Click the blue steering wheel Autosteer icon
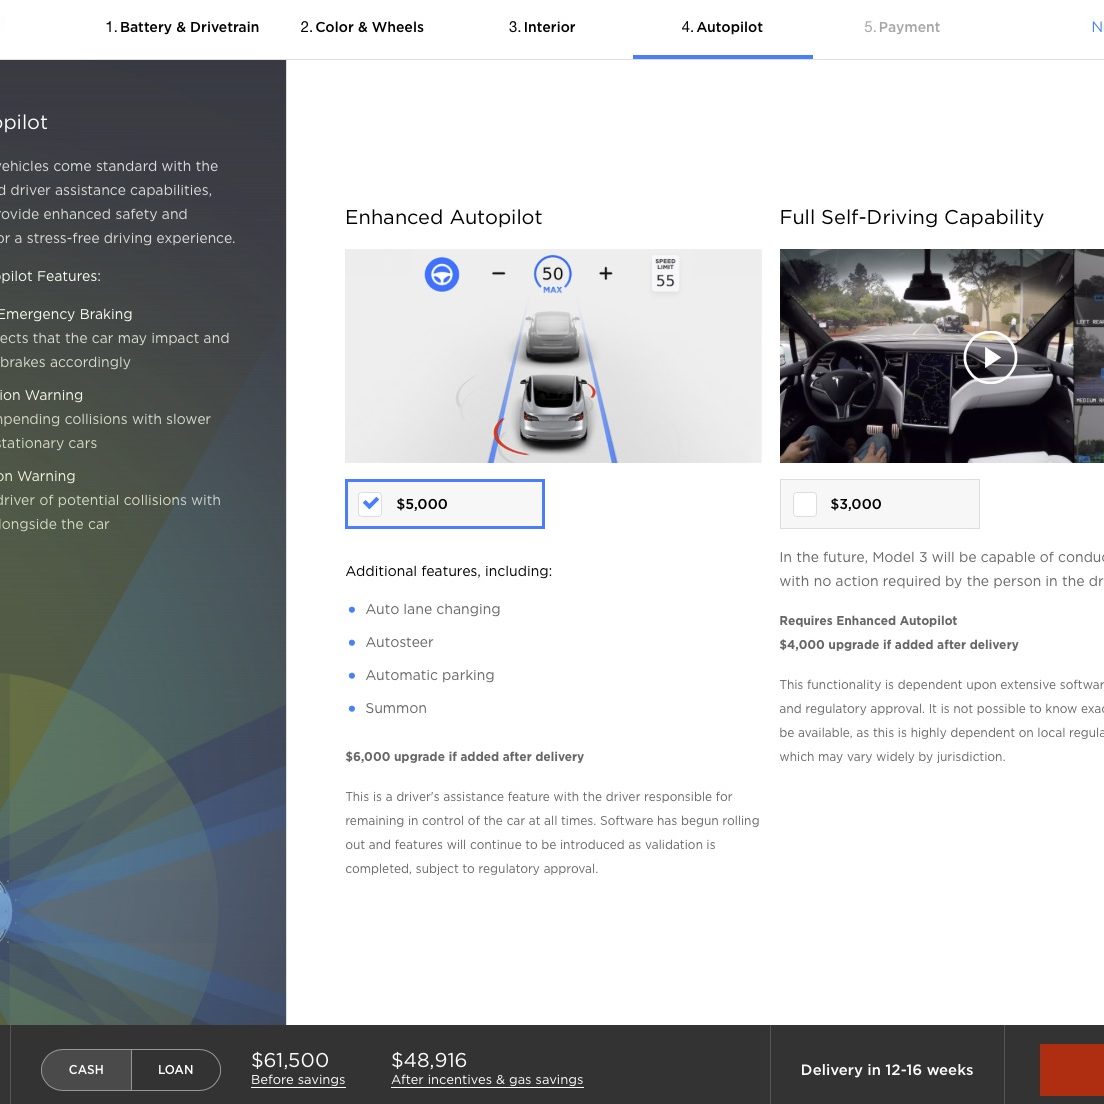The image size is (1104, 1104). (x=441, y=275)
